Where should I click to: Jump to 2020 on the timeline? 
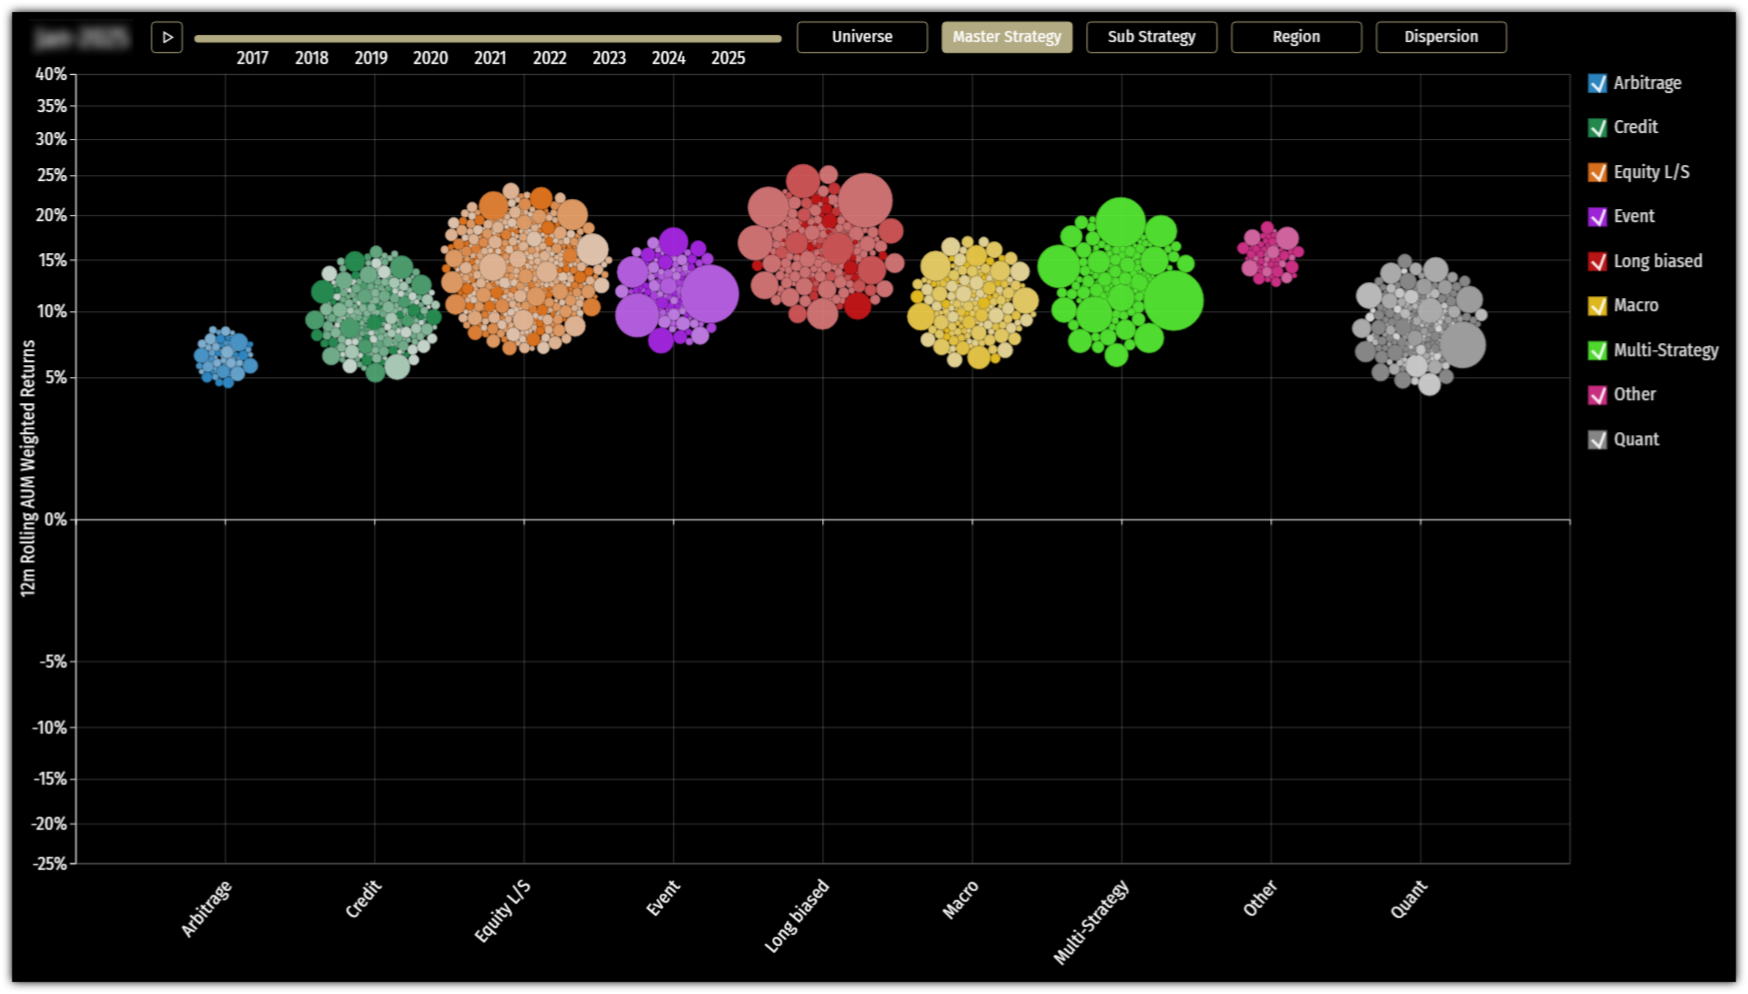pos(430,58)
